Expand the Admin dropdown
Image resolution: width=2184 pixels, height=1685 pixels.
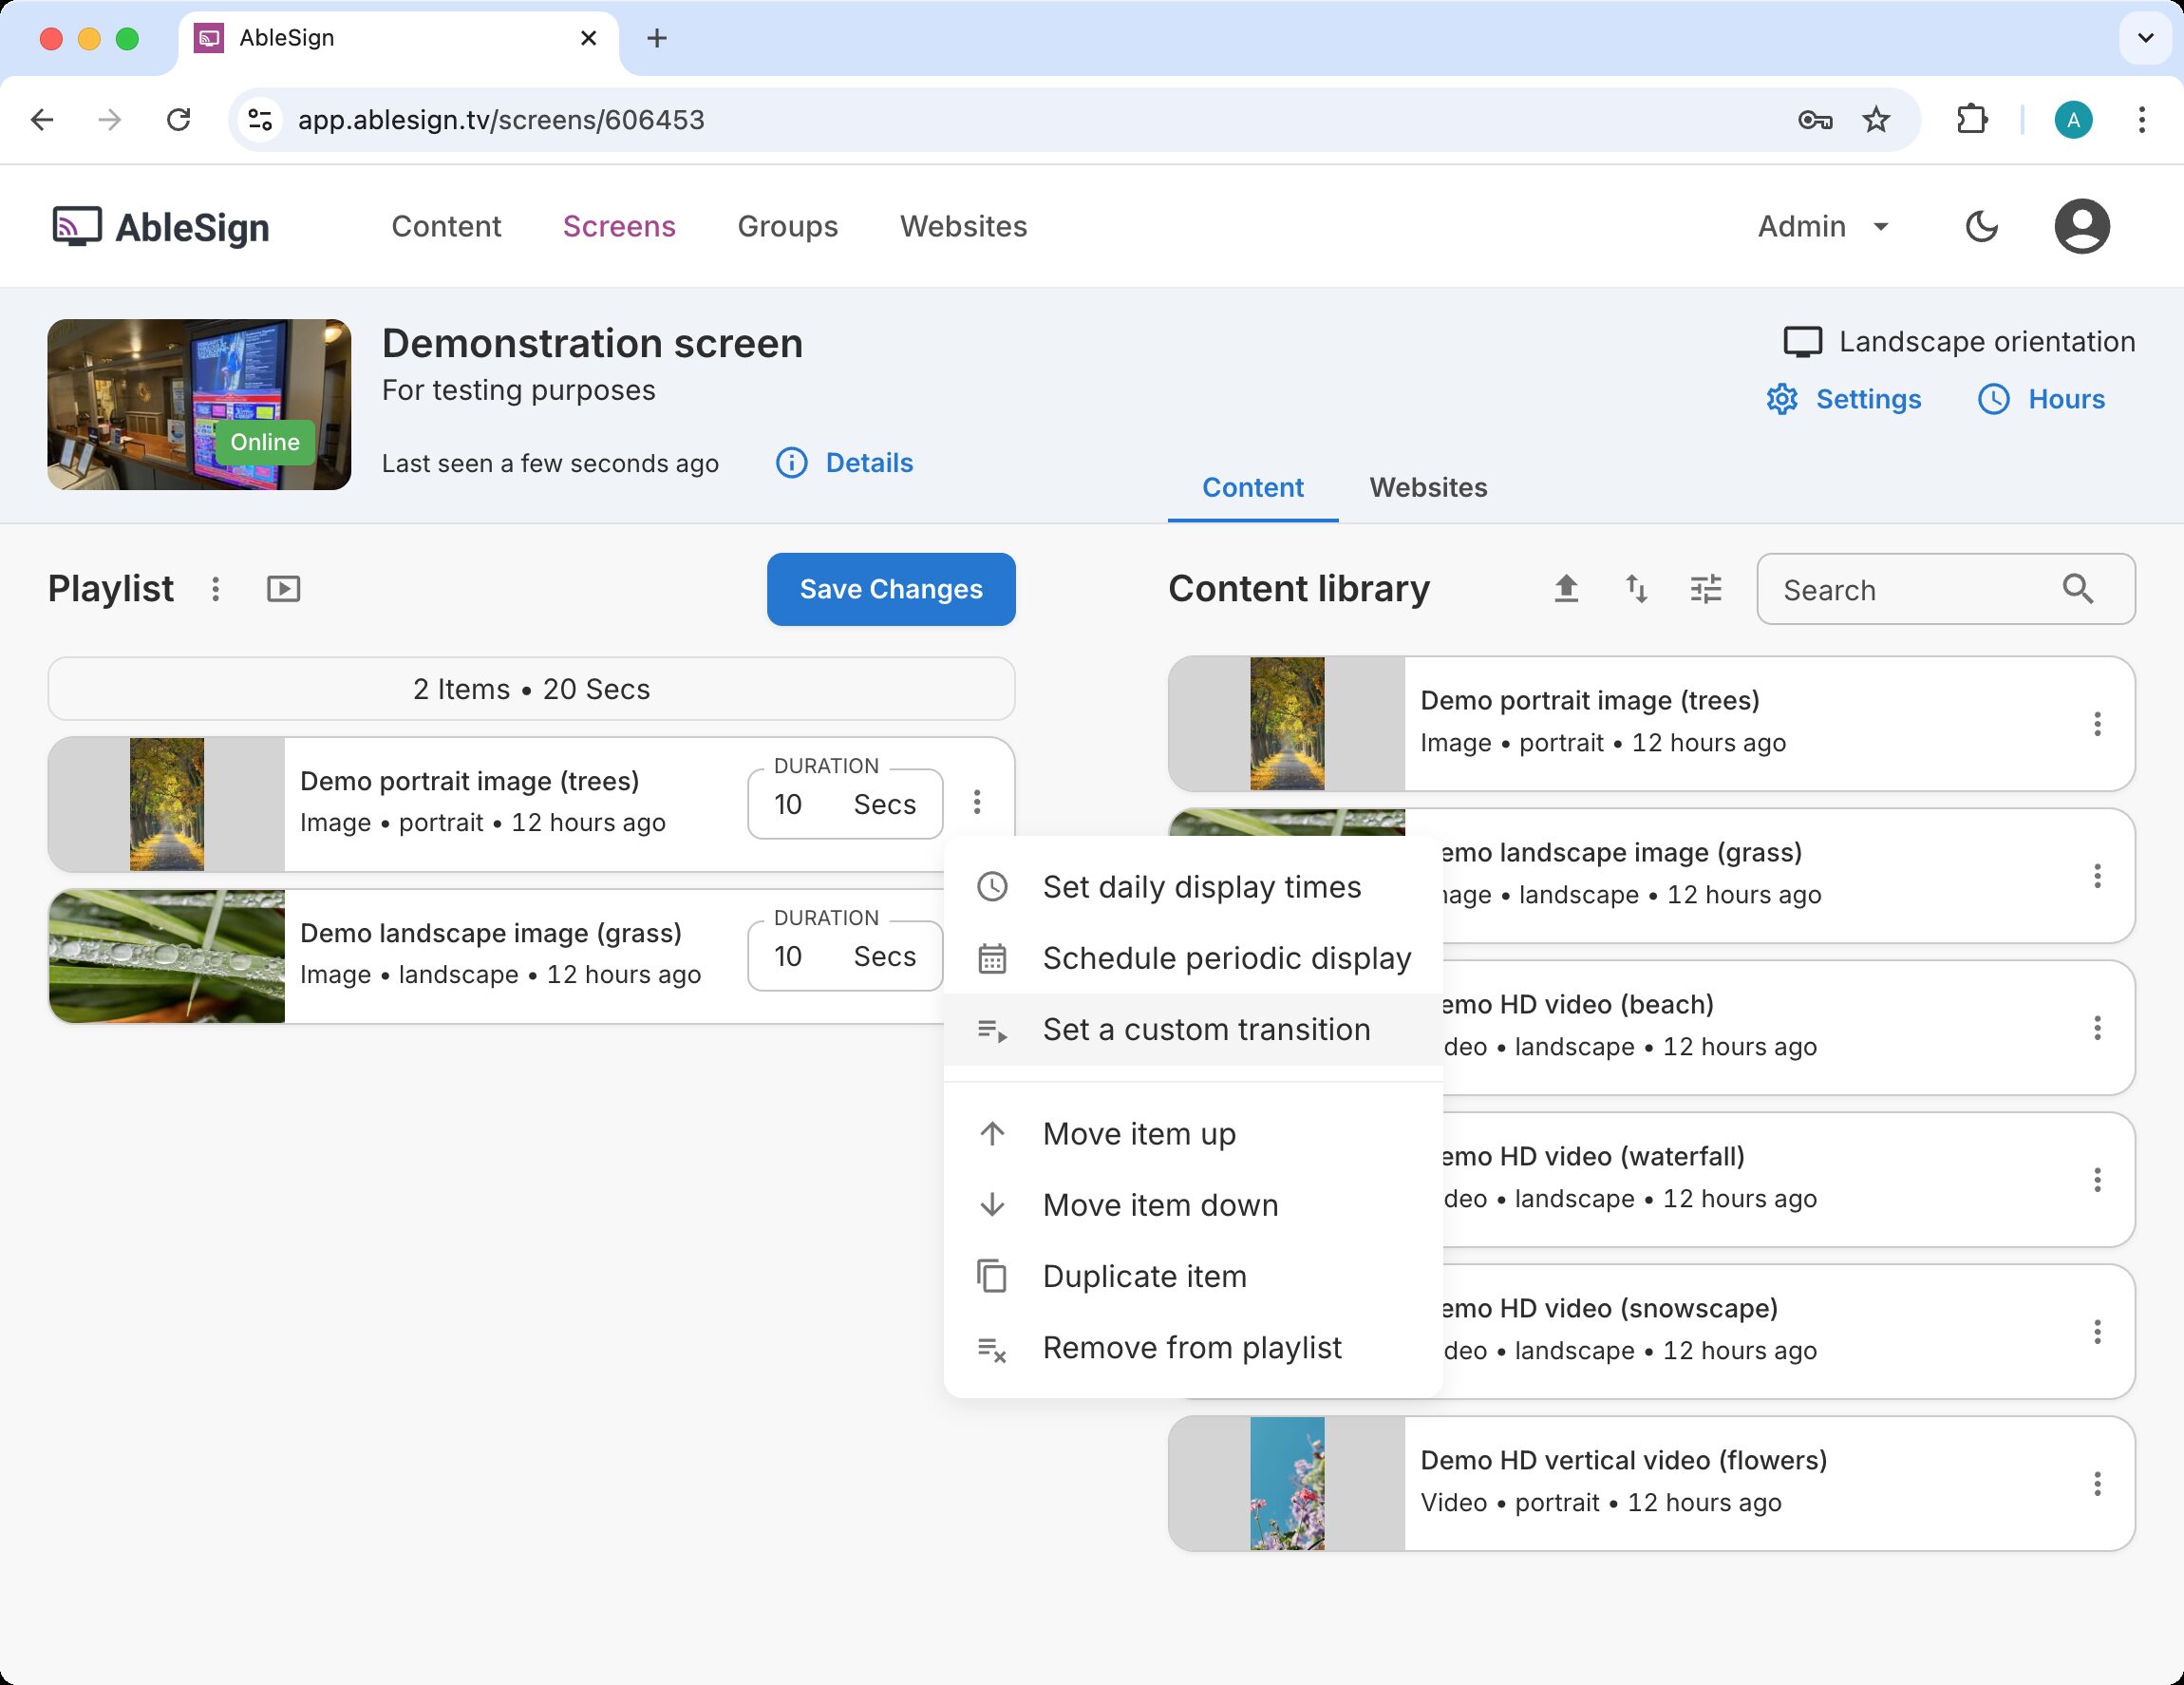coord(1824,227)
